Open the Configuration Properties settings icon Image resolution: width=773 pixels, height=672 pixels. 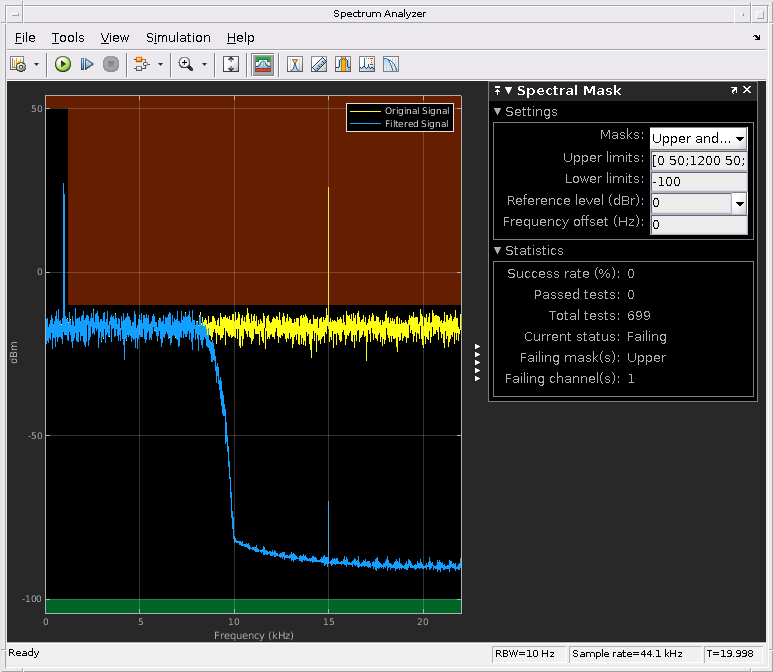18,64
